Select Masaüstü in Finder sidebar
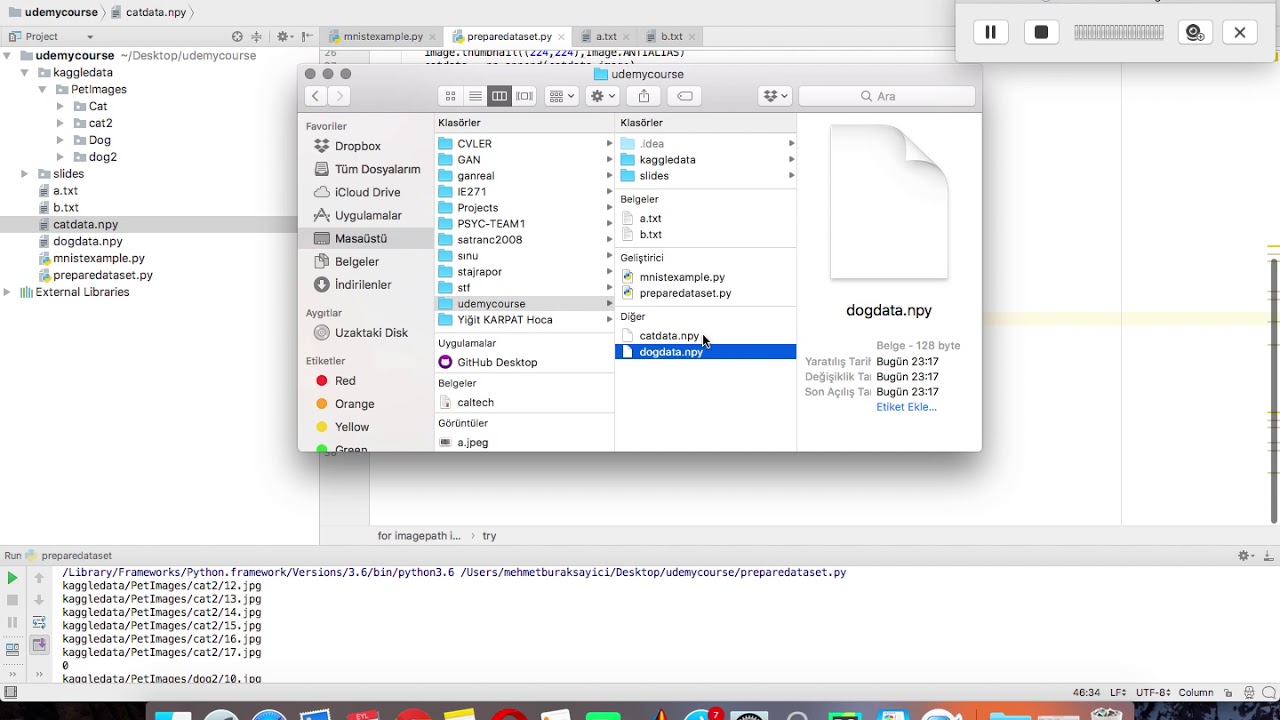 pos(366,238)
